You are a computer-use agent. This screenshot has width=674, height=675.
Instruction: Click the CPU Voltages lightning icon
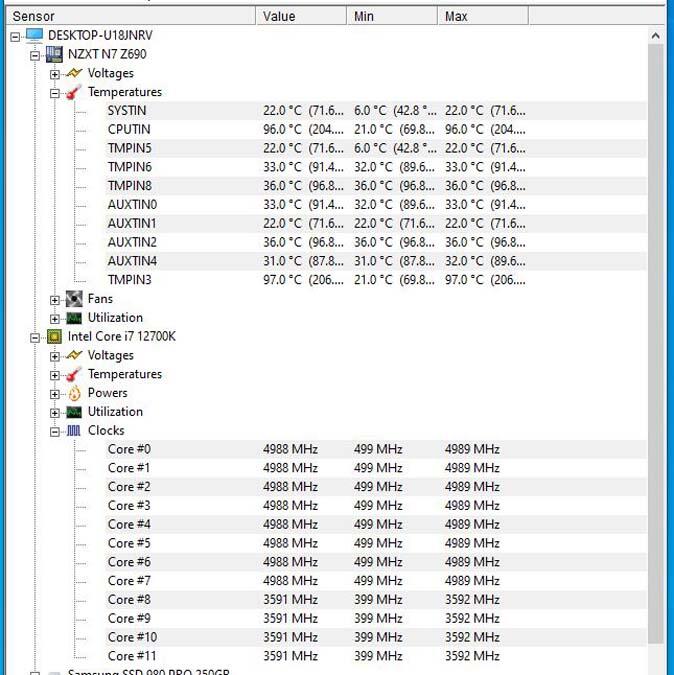(74, 356)
